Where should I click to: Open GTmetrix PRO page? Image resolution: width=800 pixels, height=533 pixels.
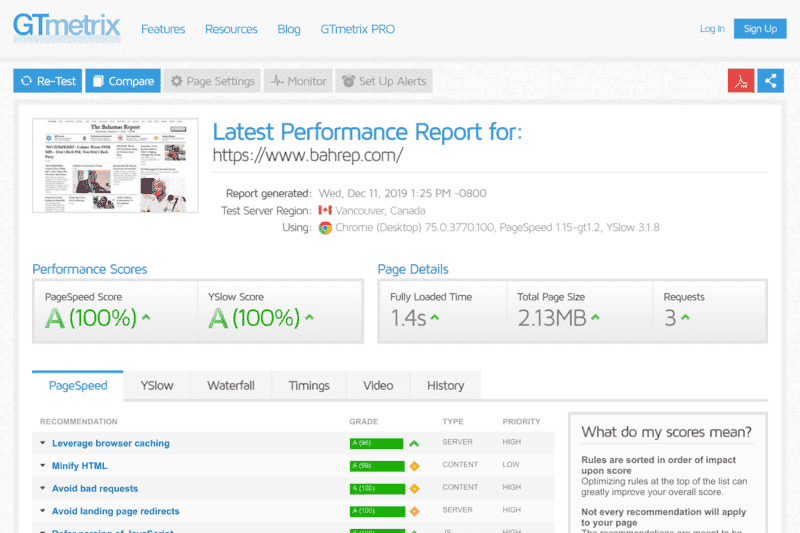[x=358, y=30]
